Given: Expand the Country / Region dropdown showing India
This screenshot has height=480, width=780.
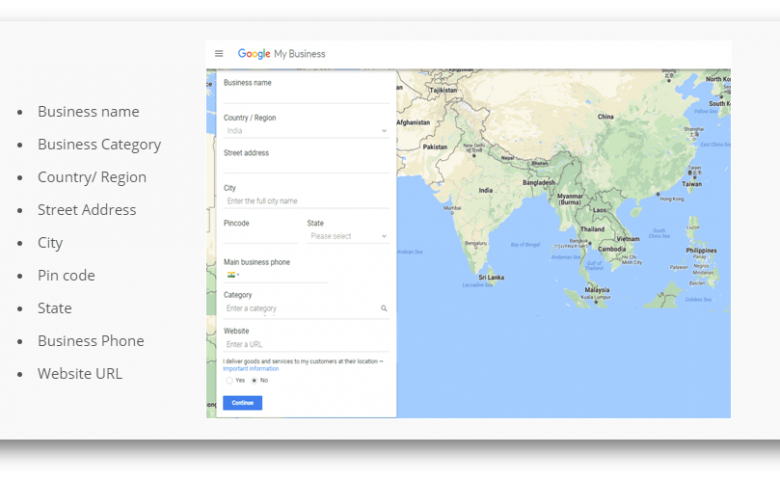Looking at the screenshot, I should (305, 131).
